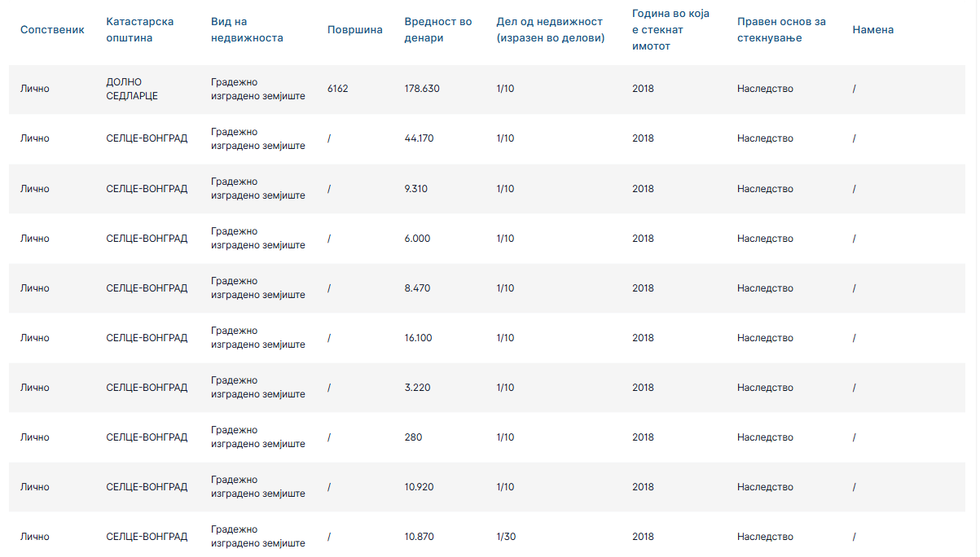Click the Површина column header
Image resolution: width=980 pixels, height=557 pixels.
click(x=355, y=30)
